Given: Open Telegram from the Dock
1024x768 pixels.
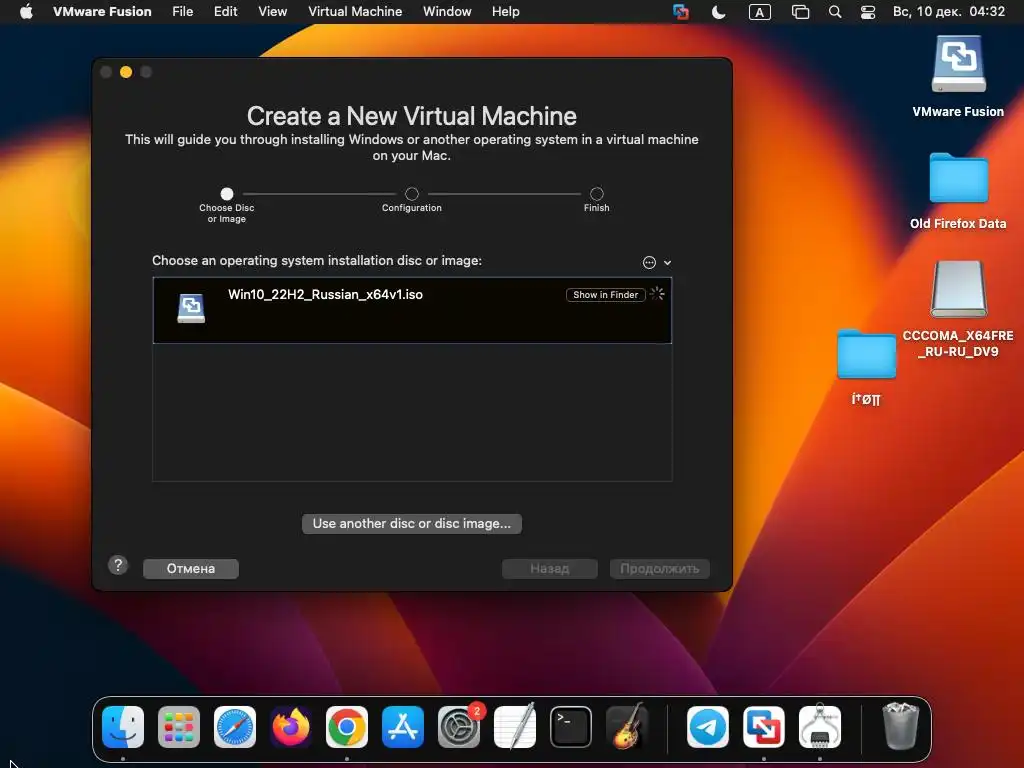Looking at the screenshot, I should (x=708, y=727).
